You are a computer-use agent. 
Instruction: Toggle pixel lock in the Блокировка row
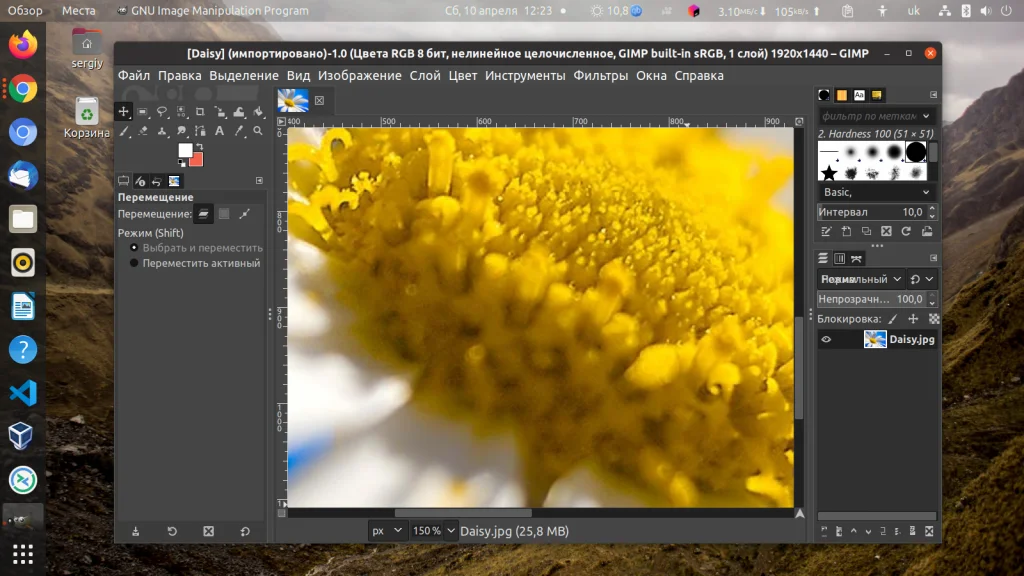click(x=890, y=318)
